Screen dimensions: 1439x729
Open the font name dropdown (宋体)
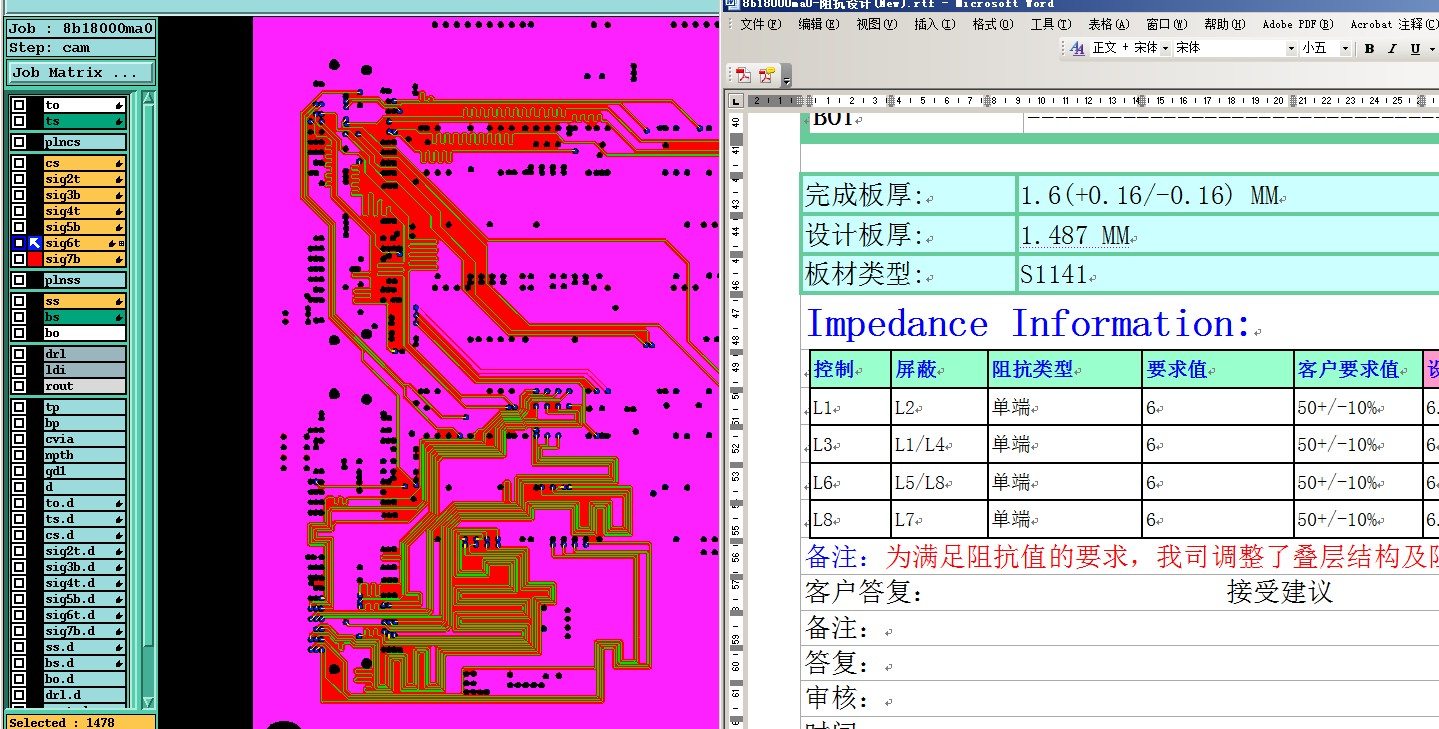(1291, 48)
